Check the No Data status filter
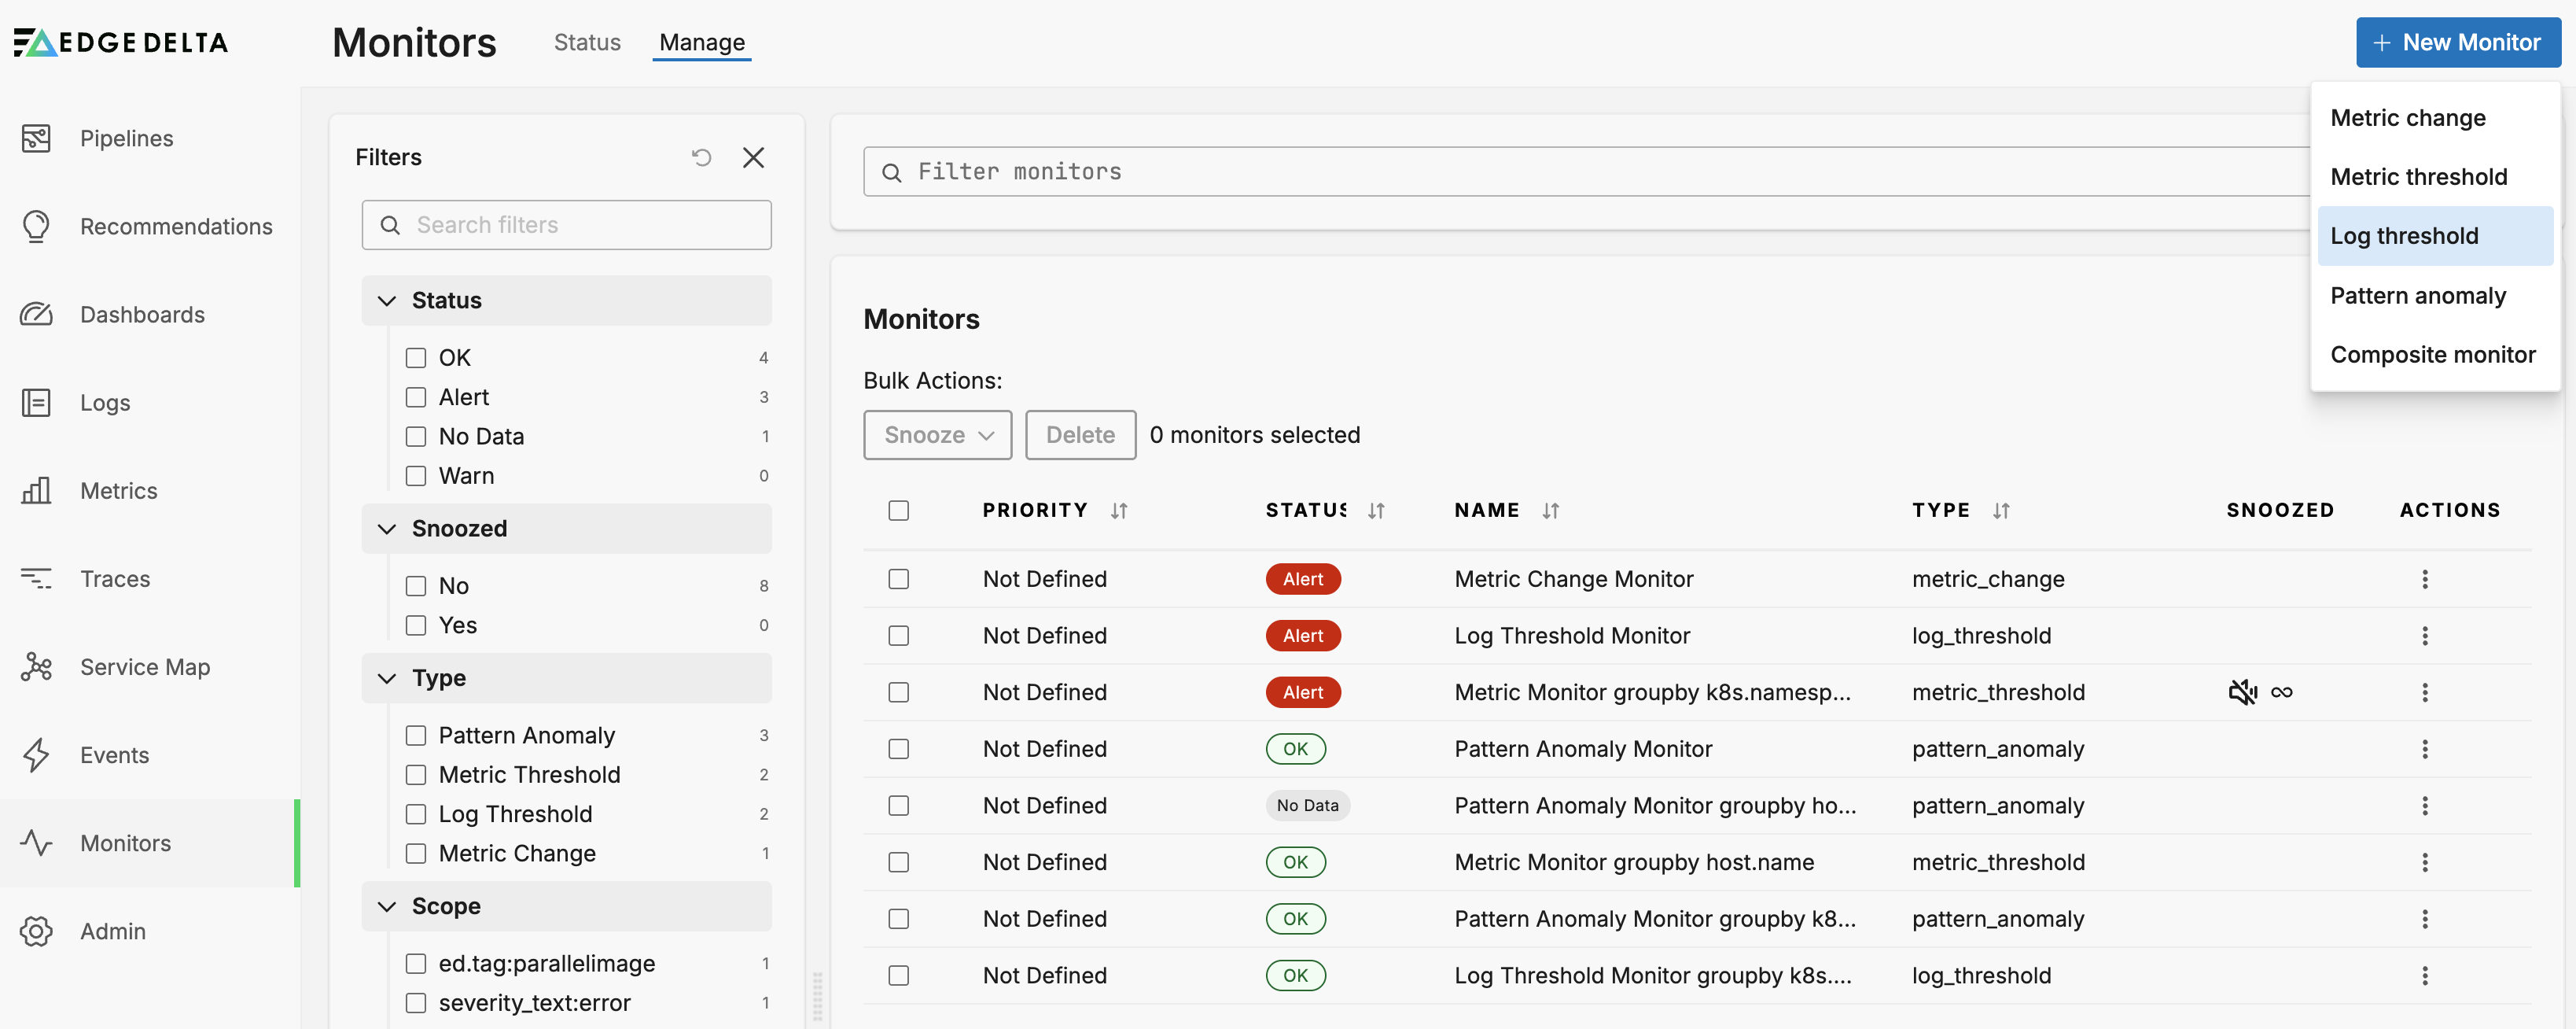Image resolution: width=2576 pixels, height=1029 pixels. (416, 436)
